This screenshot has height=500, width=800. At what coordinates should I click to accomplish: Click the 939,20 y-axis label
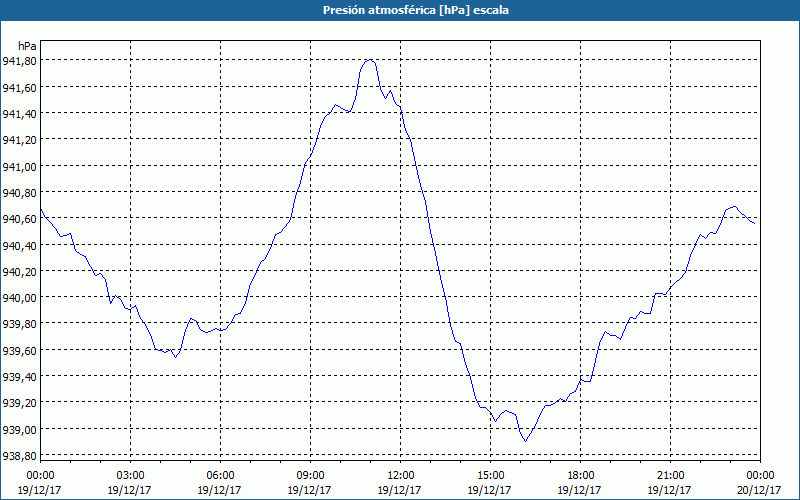(19, 403)
